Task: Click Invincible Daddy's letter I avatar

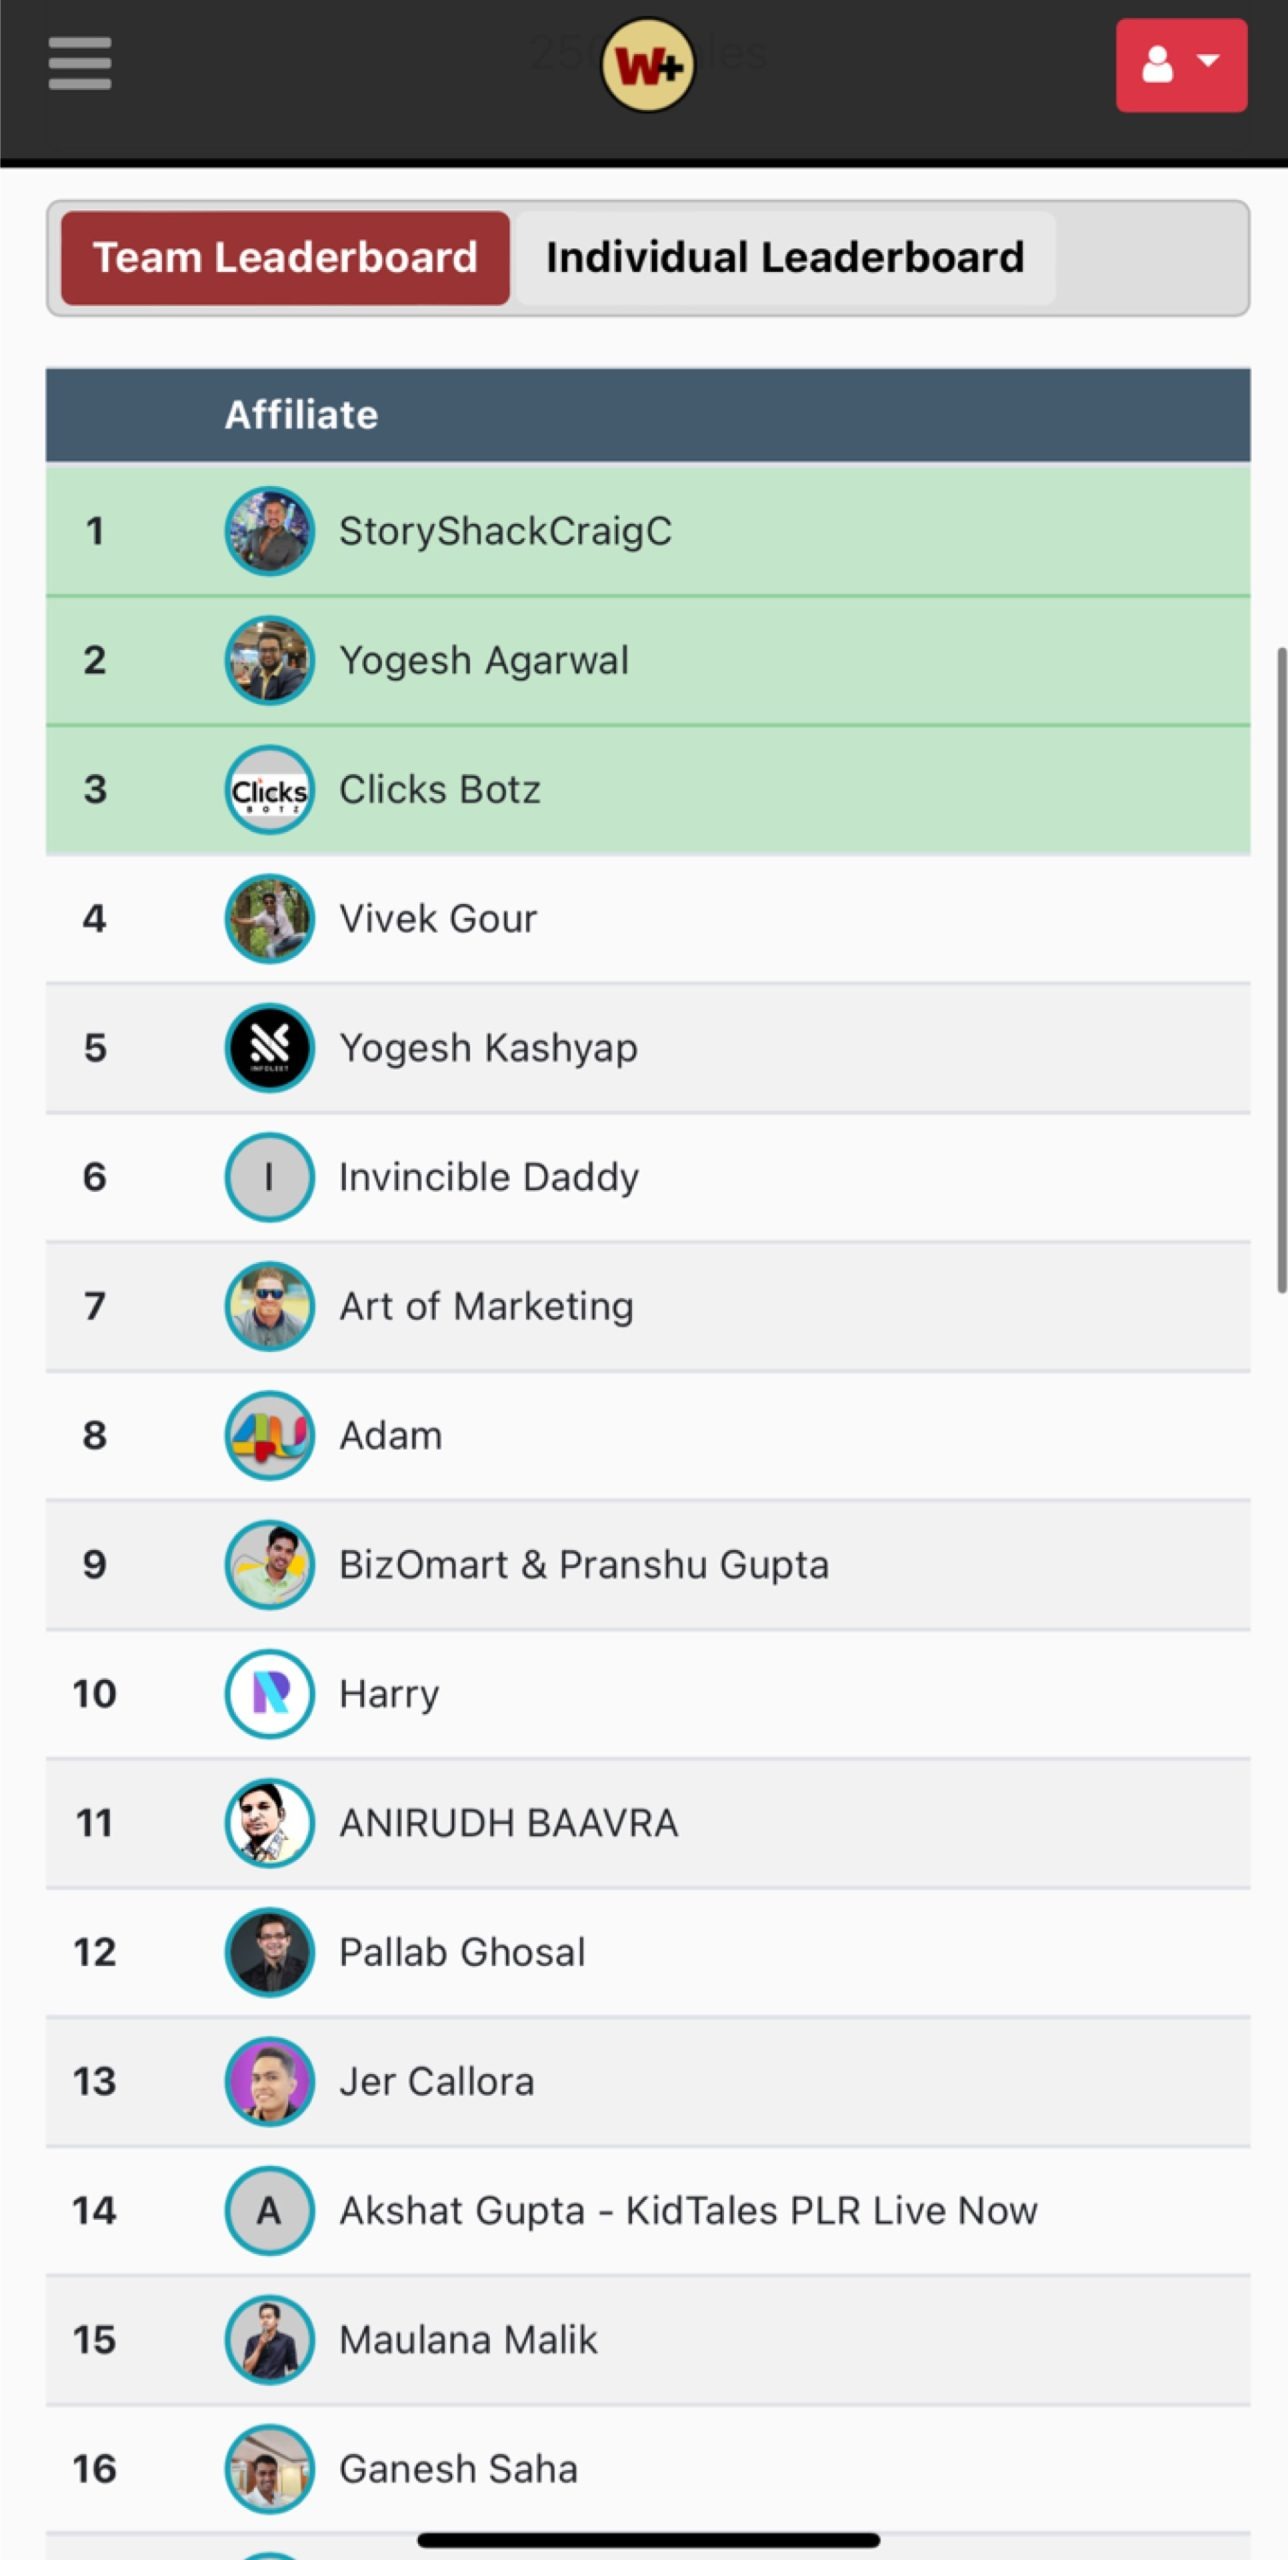Action: [269, 1177]
